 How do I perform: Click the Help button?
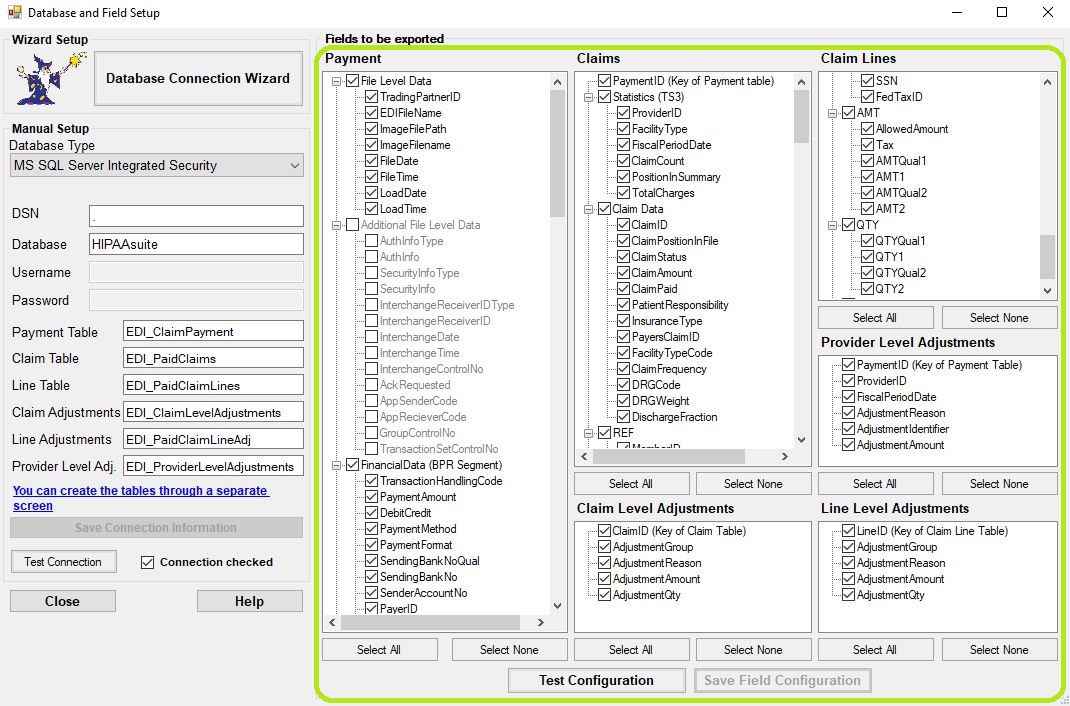[x=250, y=601]
